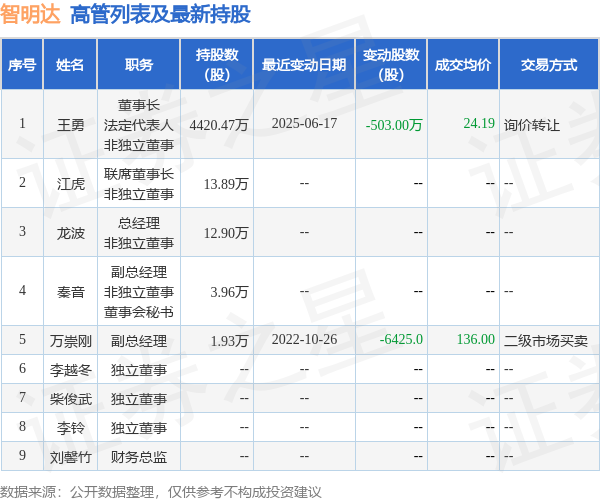600x501 pixels.
Task: Click row number 5 in 序号 column
Action: pyautogui.click(x=22, y=339)
